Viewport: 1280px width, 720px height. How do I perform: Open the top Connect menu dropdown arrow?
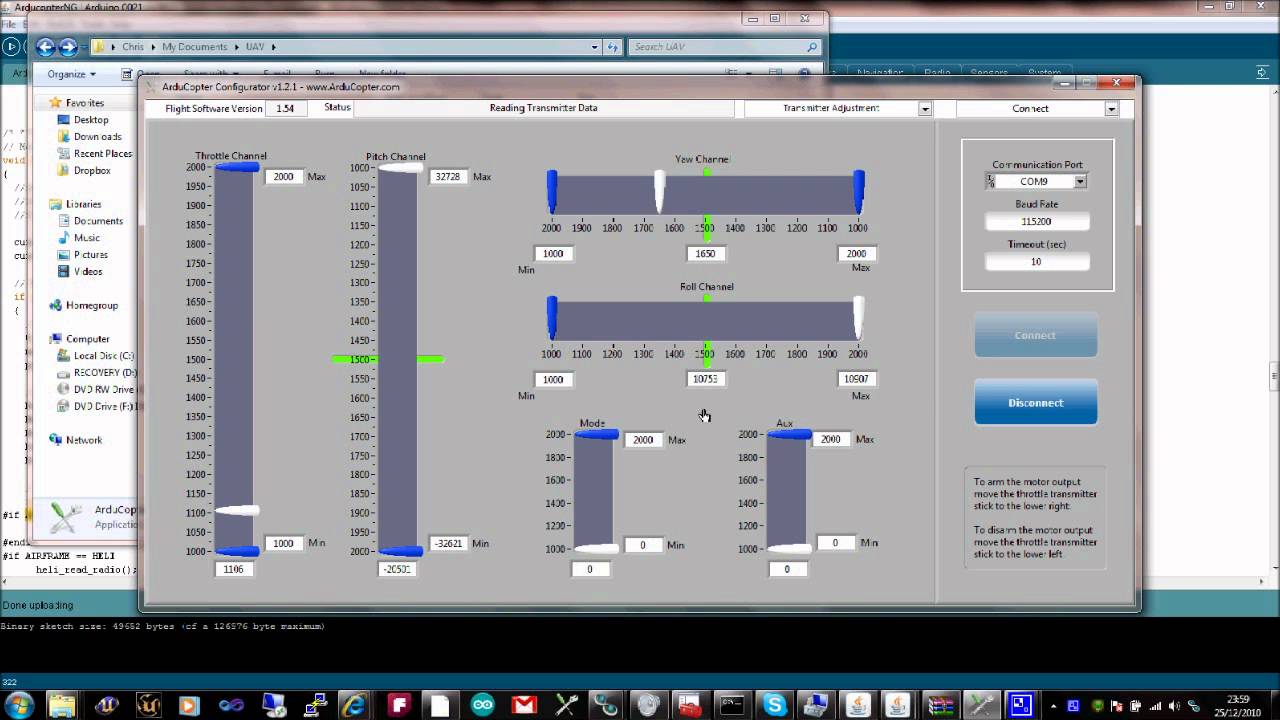click(x=1111, y=109)
